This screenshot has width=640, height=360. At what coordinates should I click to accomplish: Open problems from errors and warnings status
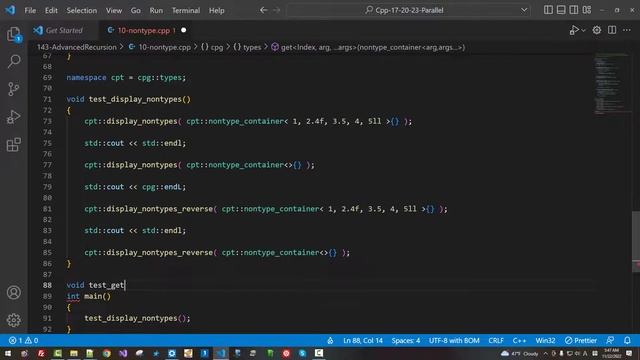tap(23, 340)
